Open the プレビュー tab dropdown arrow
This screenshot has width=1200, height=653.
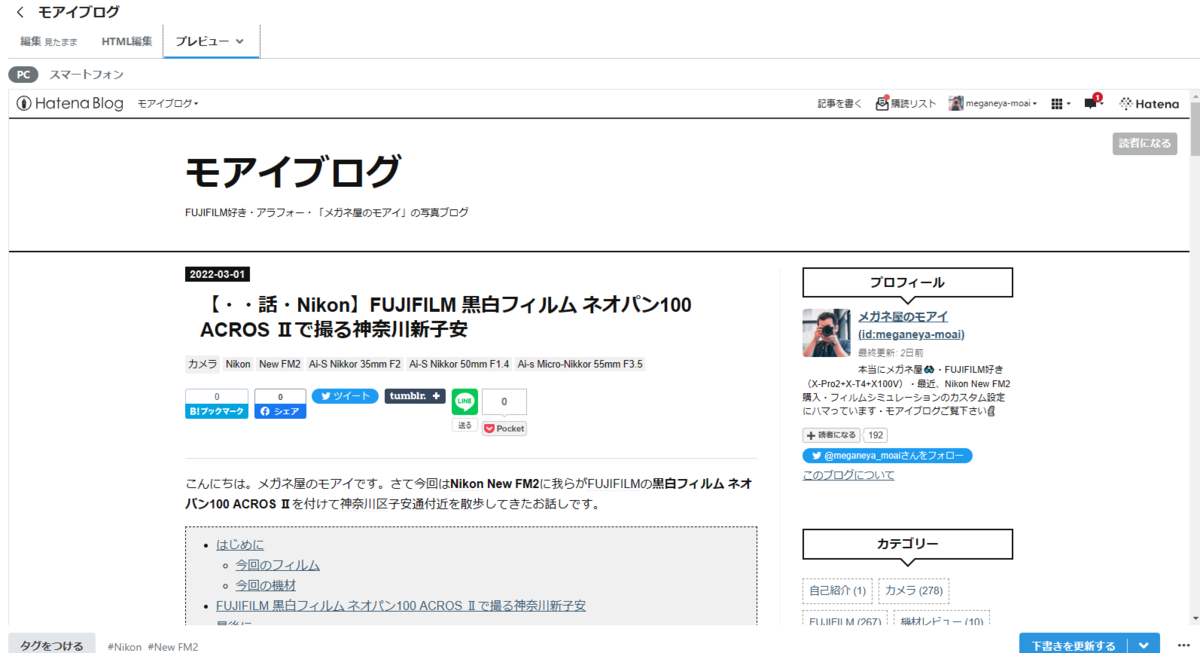(x=240, y=41)
